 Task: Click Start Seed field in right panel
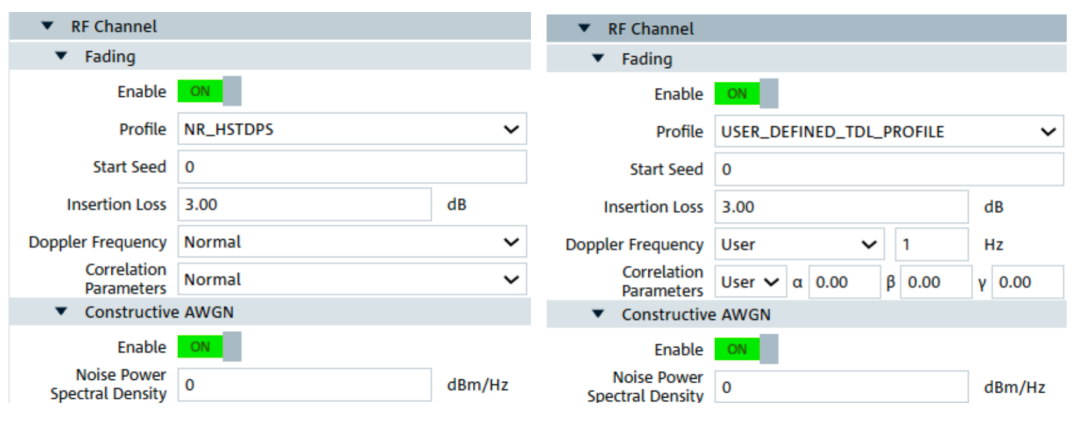coord(889,169)
